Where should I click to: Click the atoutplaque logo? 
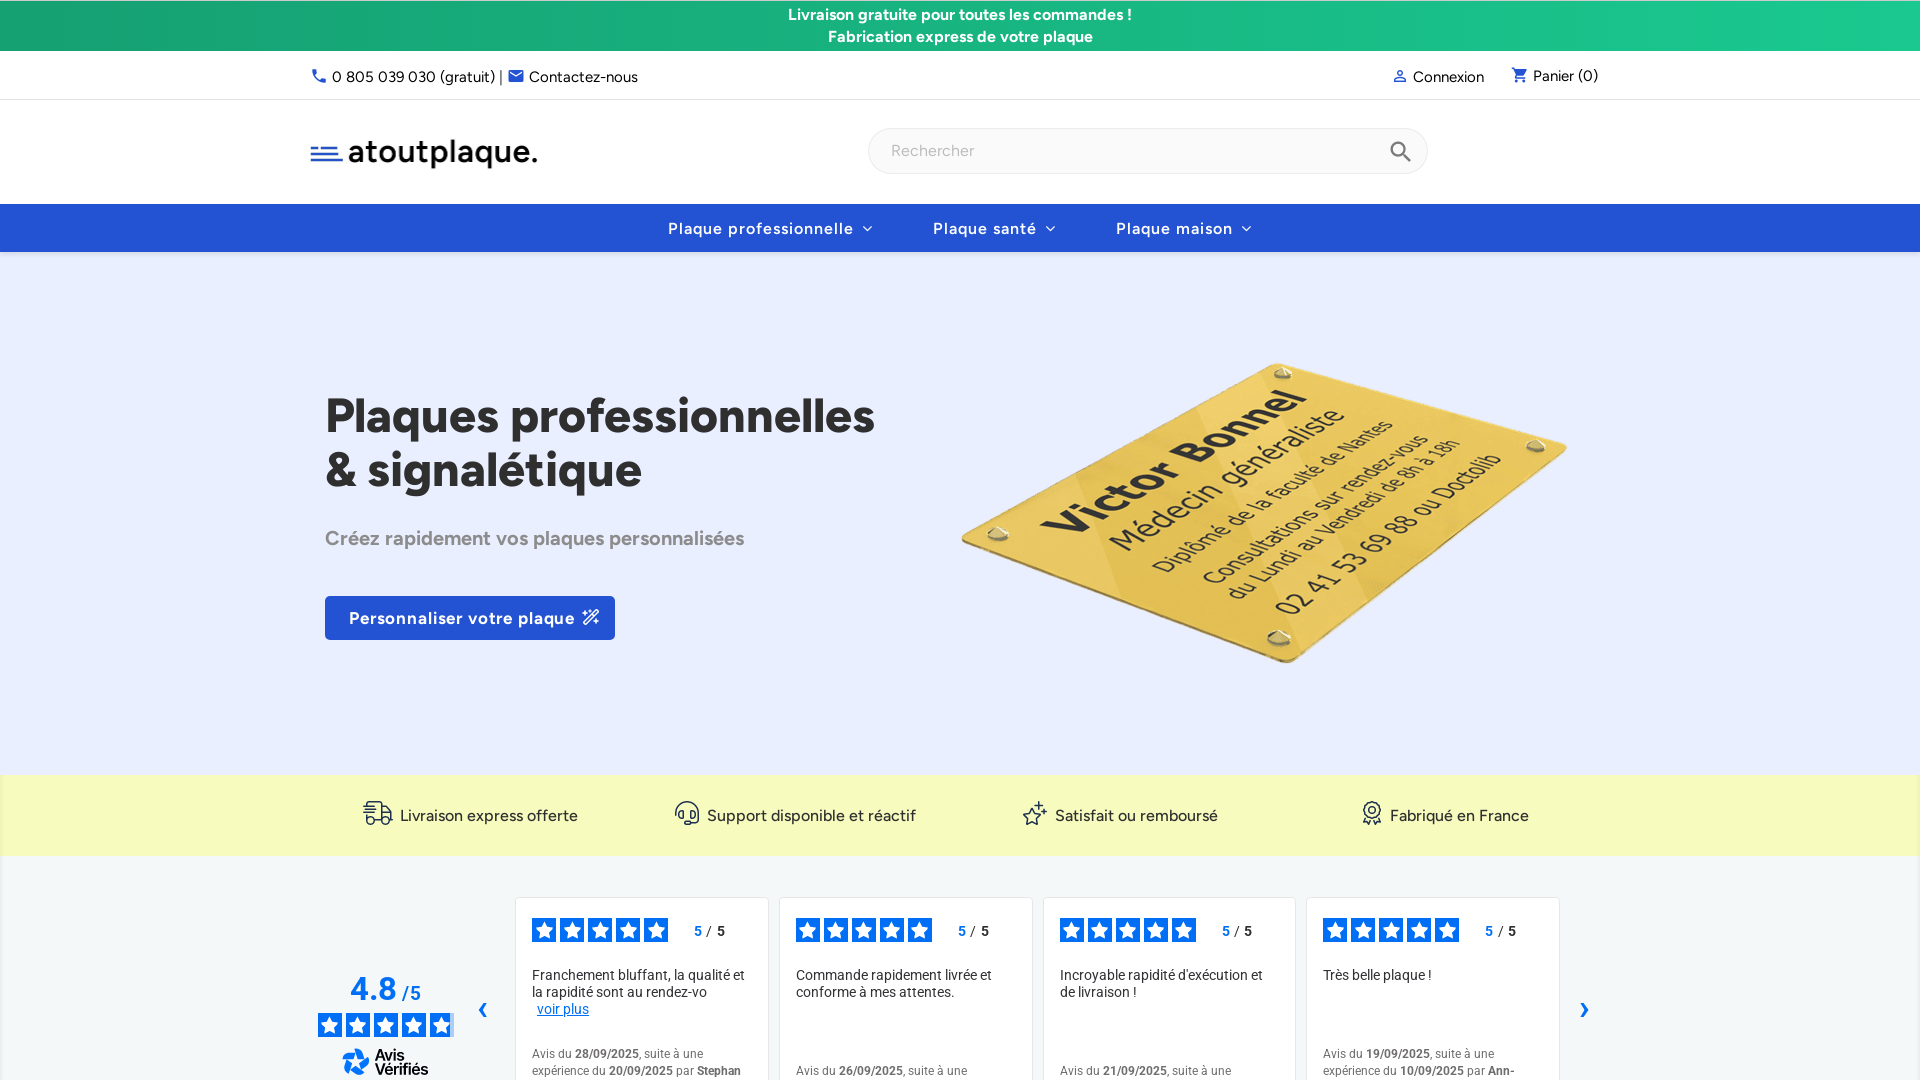click(x=424, y=151)
